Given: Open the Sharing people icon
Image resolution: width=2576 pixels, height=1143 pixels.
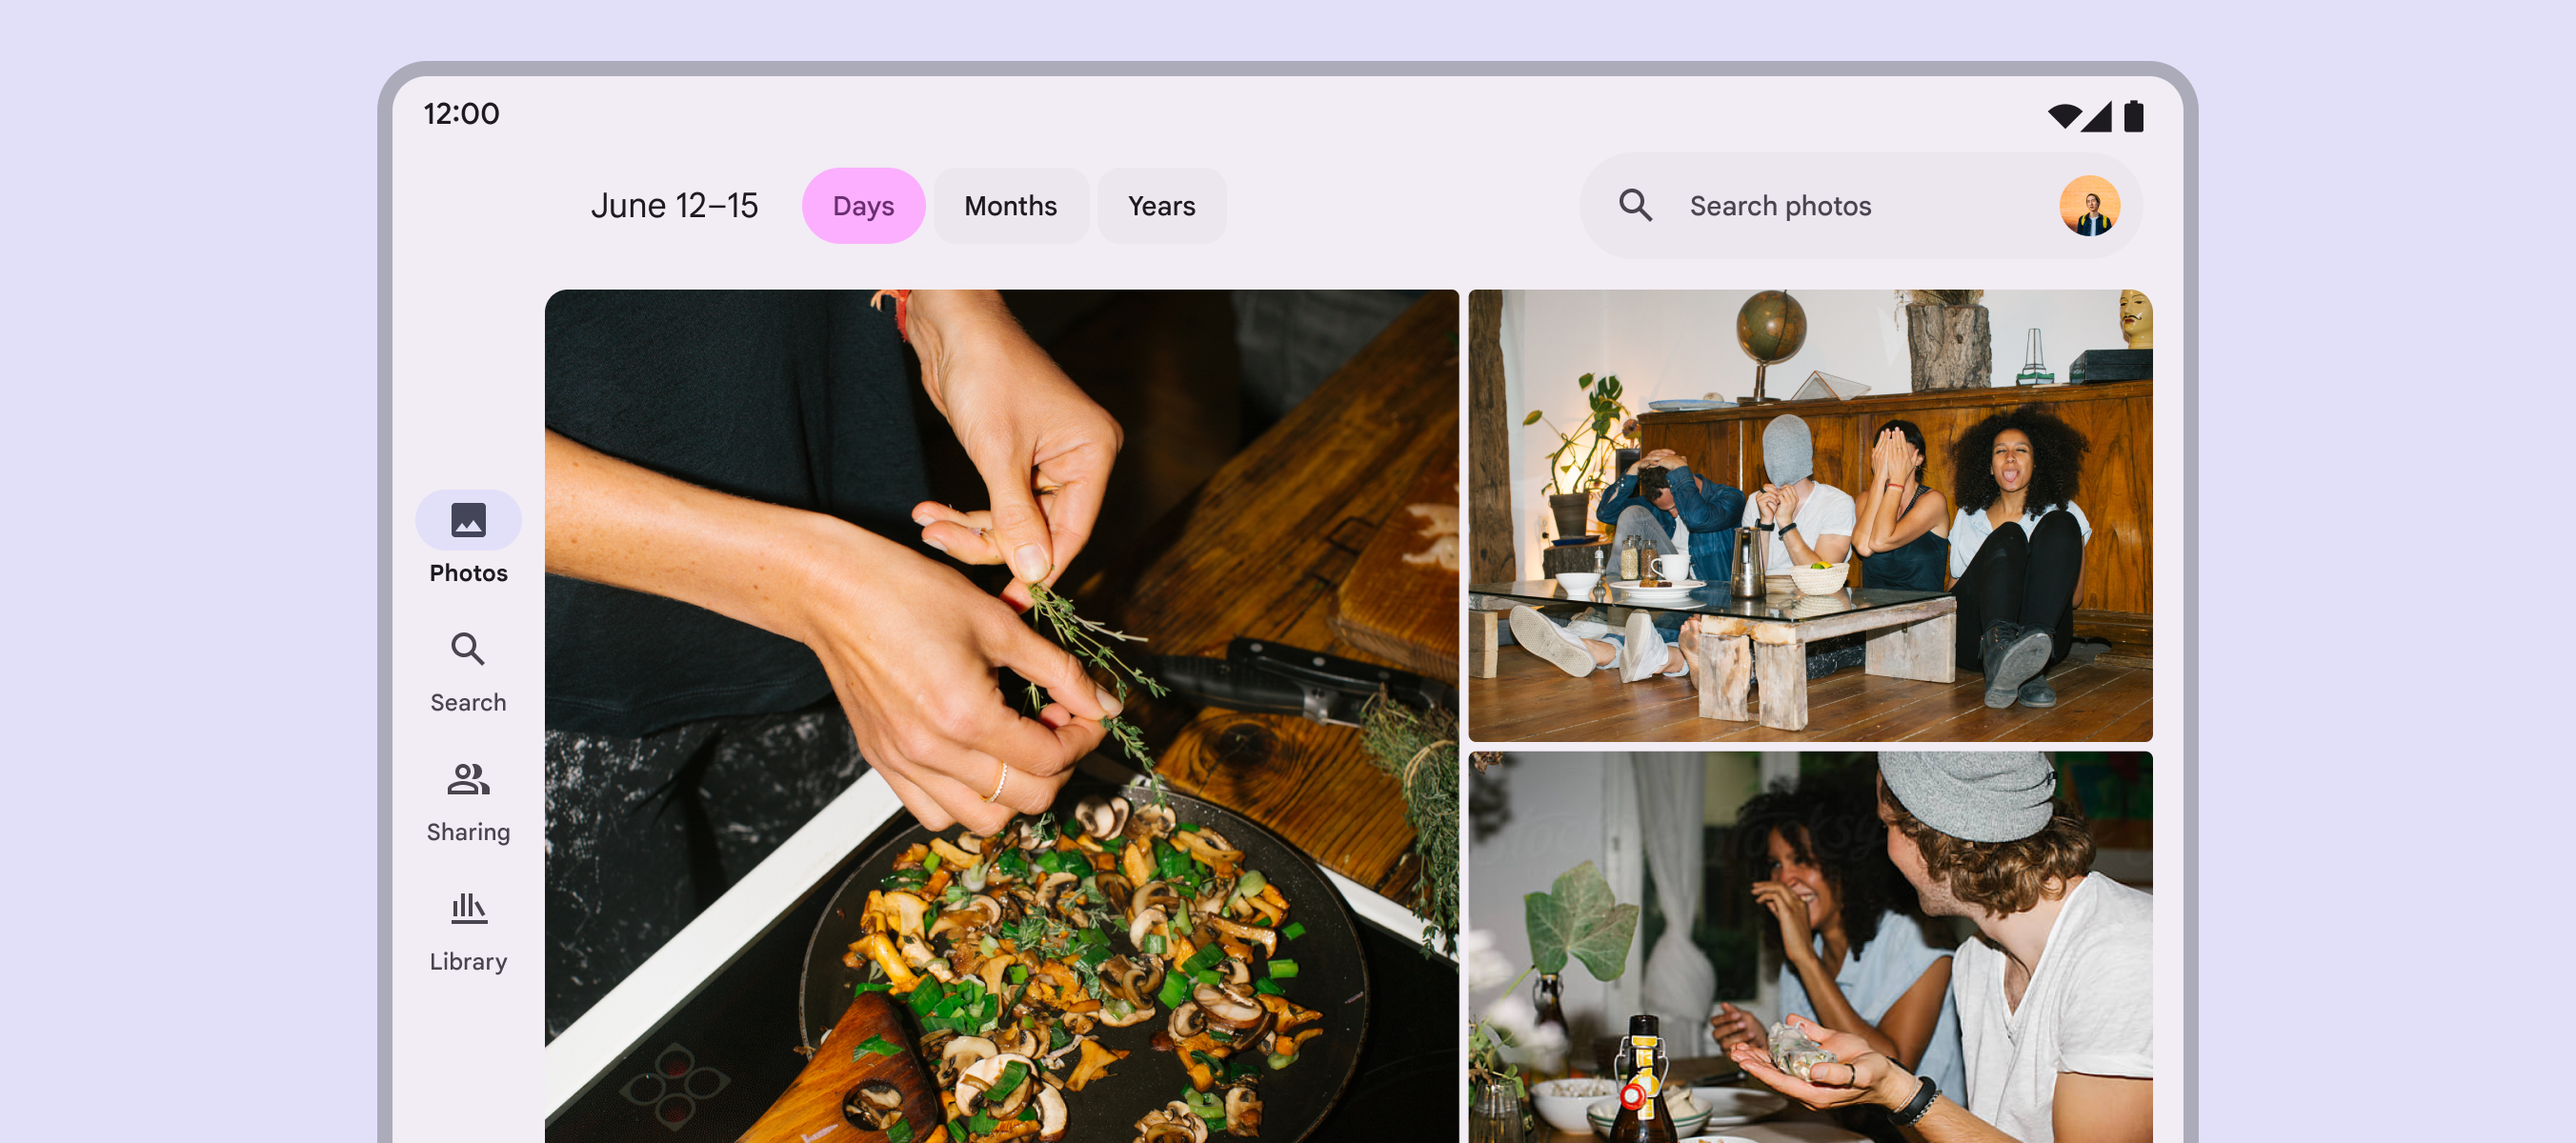Looking at the screenshot, I should click(468, 779).
